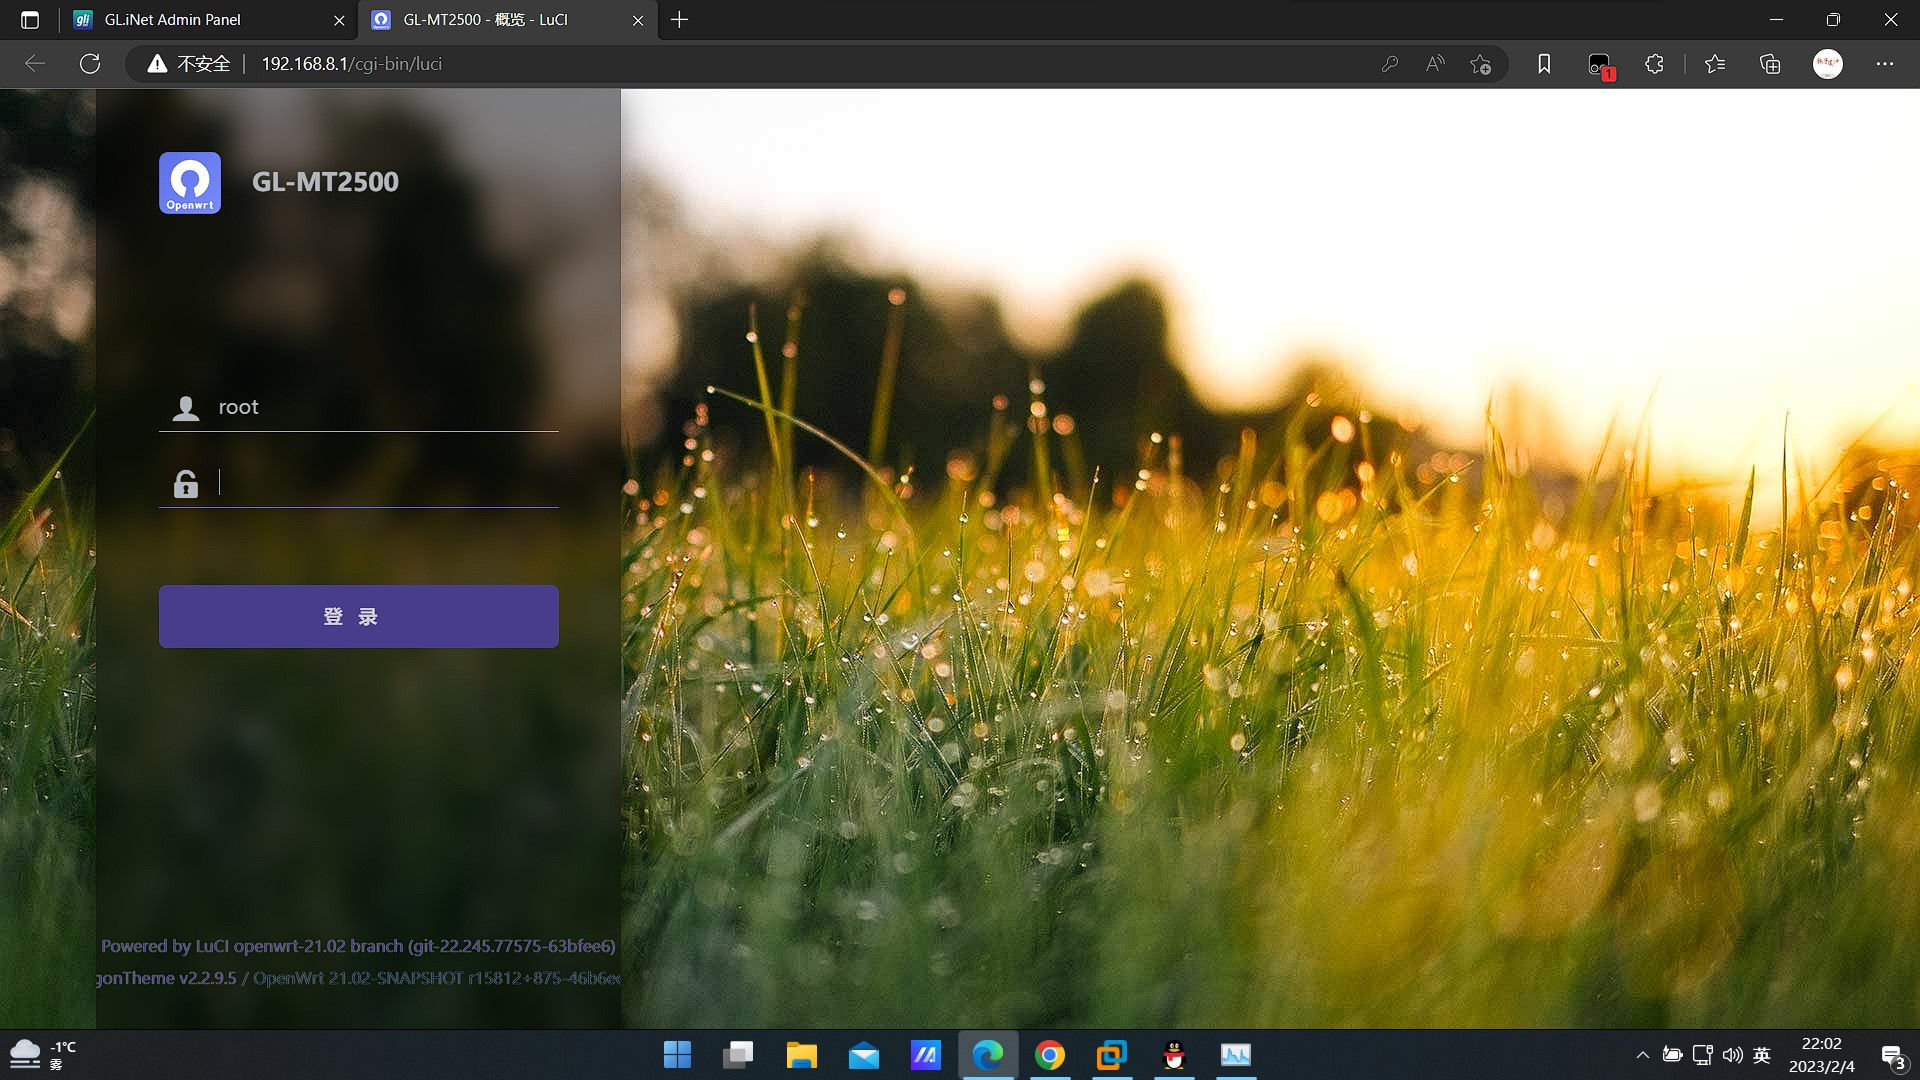
Task: Add this page to favorites star
Action: [x=1481, y=64]
